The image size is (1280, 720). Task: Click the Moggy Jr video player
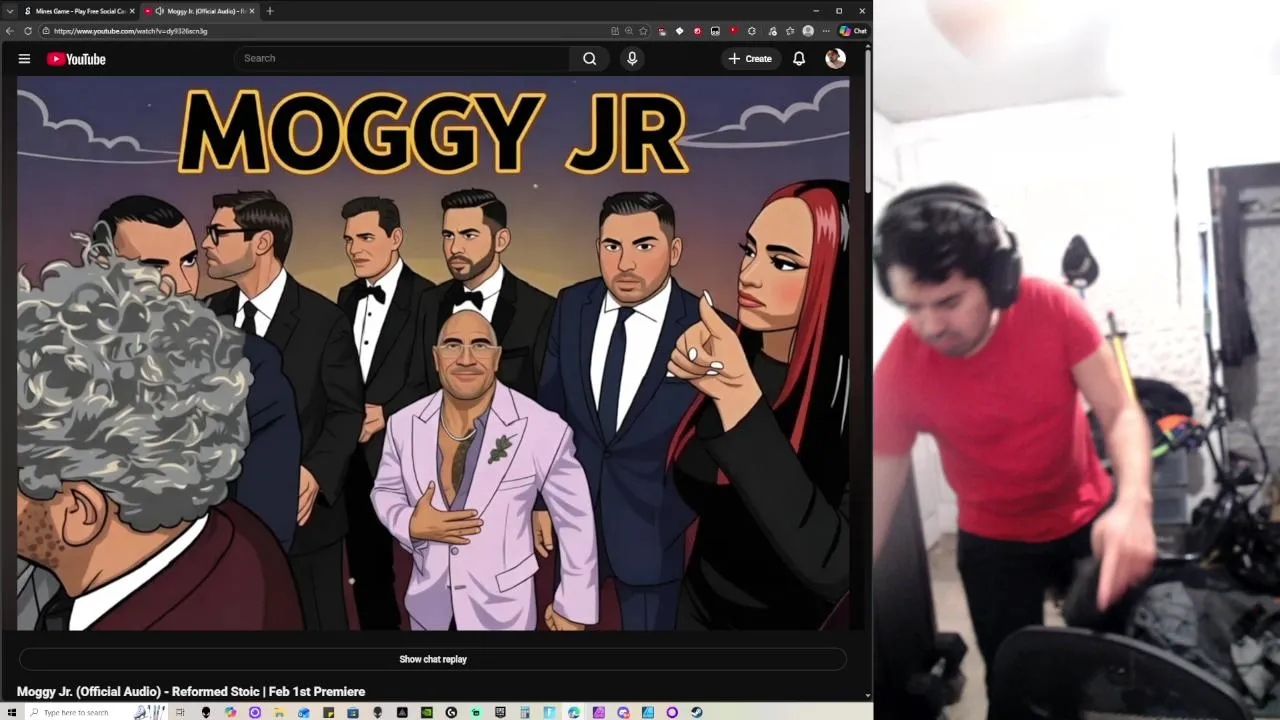click(x=433, y=355)
